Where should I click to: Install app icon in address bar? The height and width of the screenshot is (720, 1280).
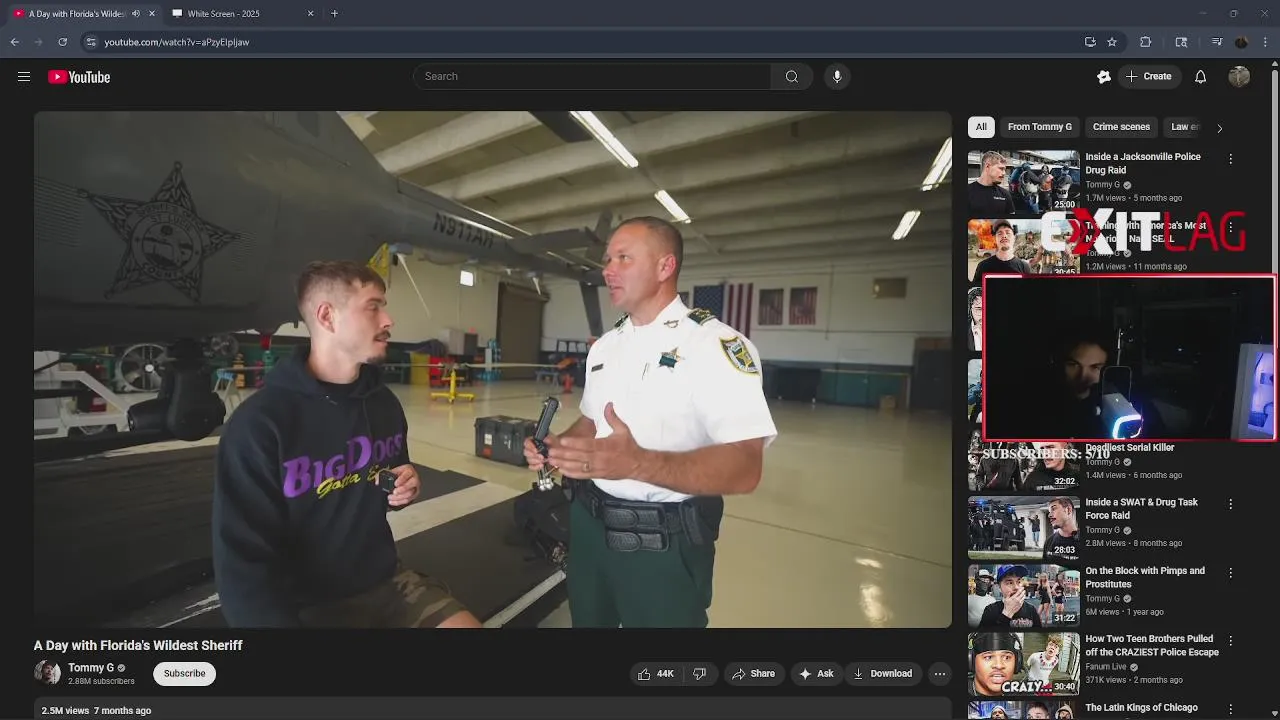tap(1090, 42)
